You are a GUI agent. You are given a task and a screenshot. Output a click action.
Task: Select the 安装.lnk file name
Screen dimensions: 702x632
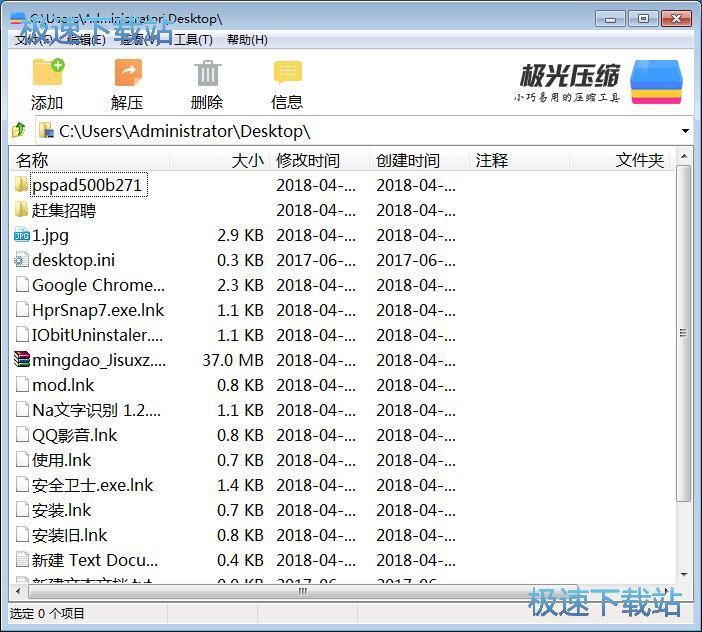tap(61, 510)
